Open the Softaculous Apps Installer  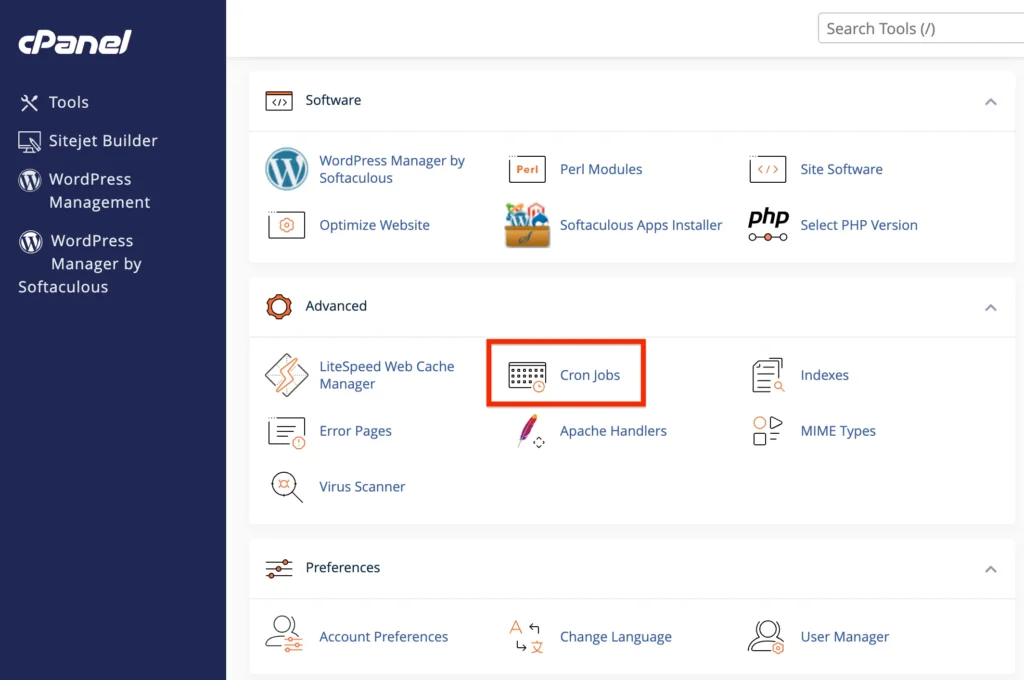527,225
